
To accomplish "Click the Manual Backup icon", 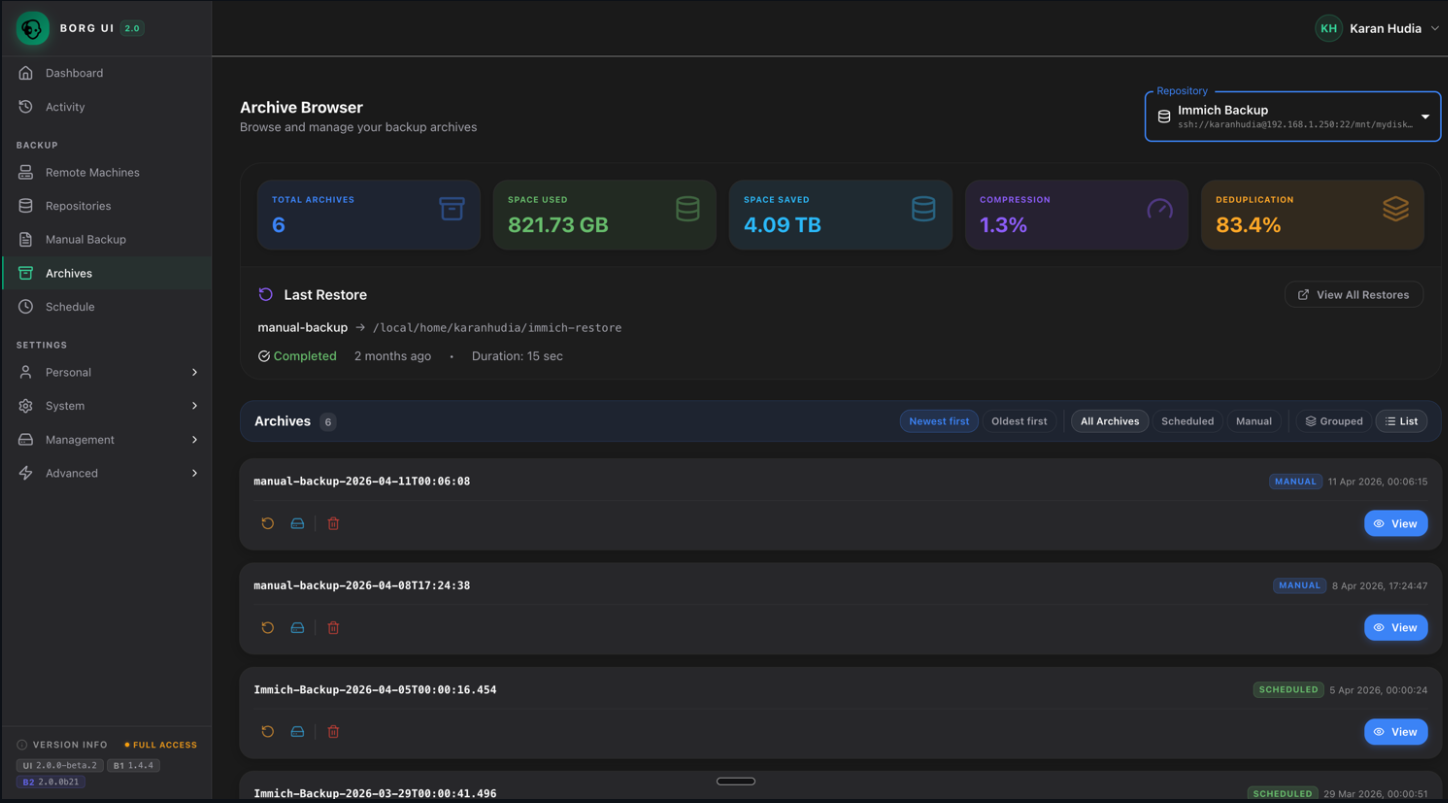I will coord(24,239).
